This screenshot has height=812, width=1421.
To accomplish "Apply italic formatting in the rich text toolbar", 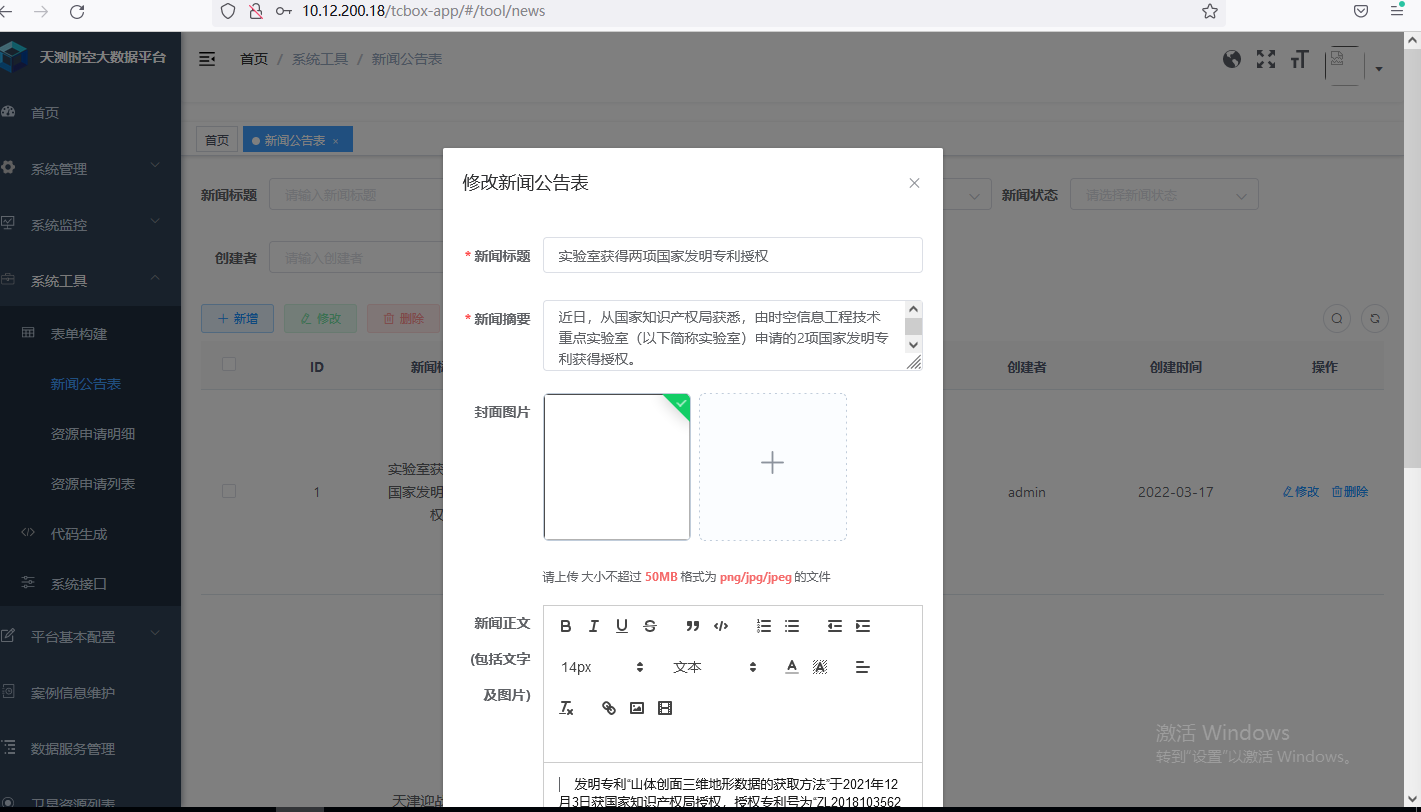I will [593, 625].
